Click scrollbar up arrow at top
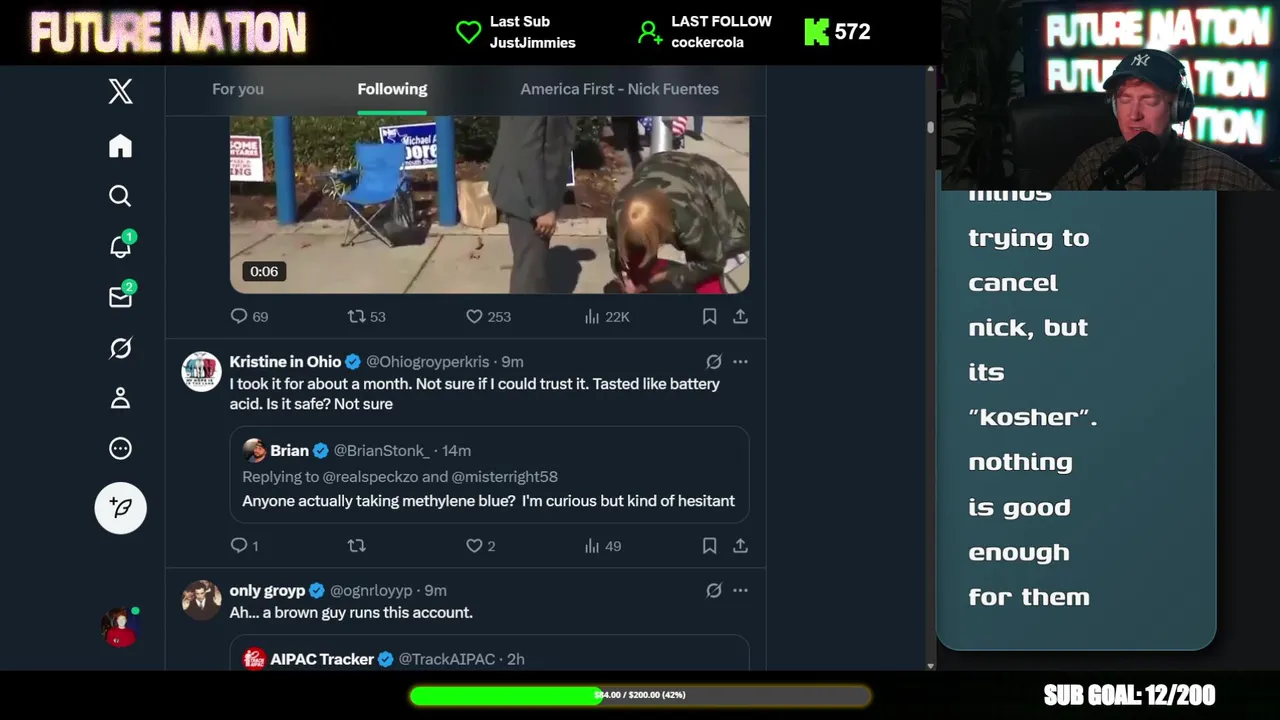This screenshot has width=1280, height=720. (931, 70)
